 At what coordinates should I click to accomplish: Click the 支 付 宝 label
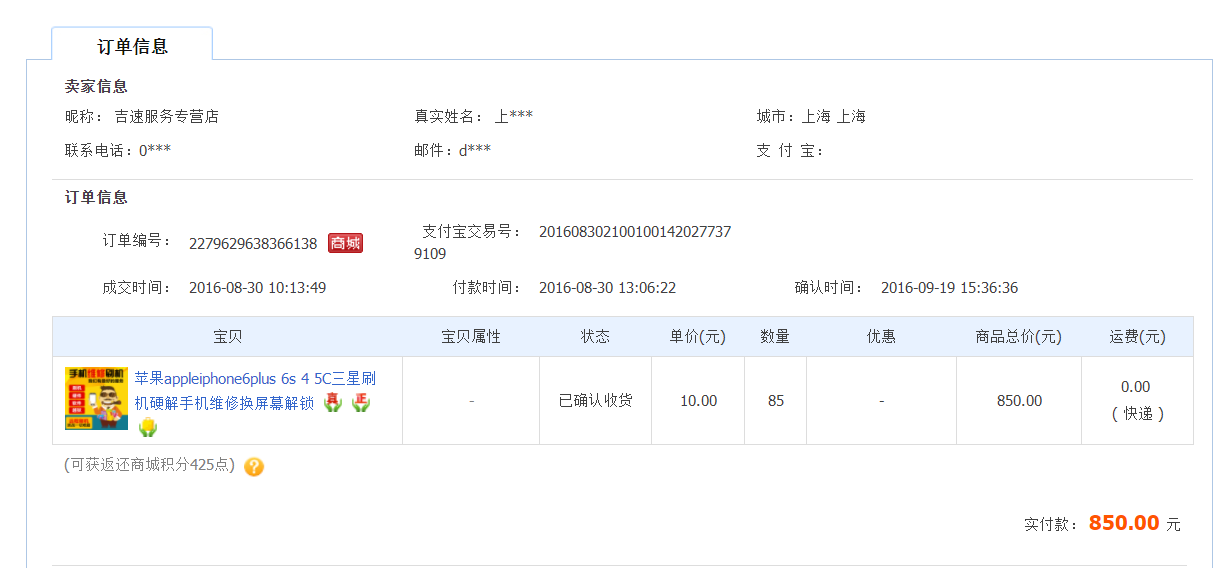tap(790, 150)
